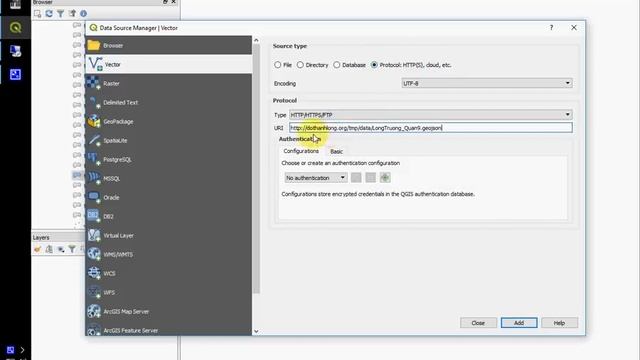This screenshot has width=640, height=360.
Task: Choose GeoPackage in the source list
Action: point(169,121)
